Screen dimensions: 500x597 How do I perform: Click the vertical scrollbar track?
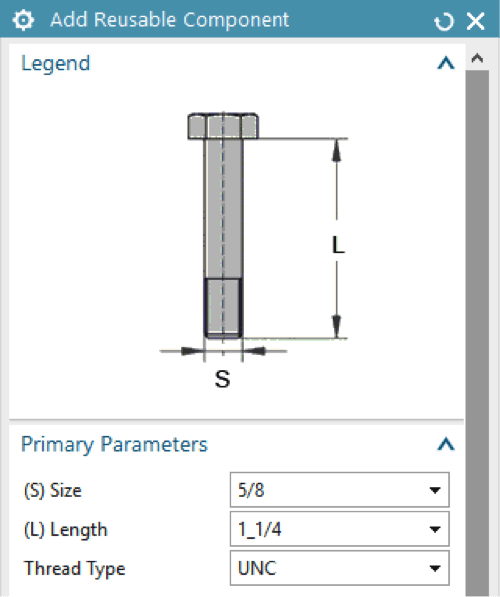tap(477, 331)
